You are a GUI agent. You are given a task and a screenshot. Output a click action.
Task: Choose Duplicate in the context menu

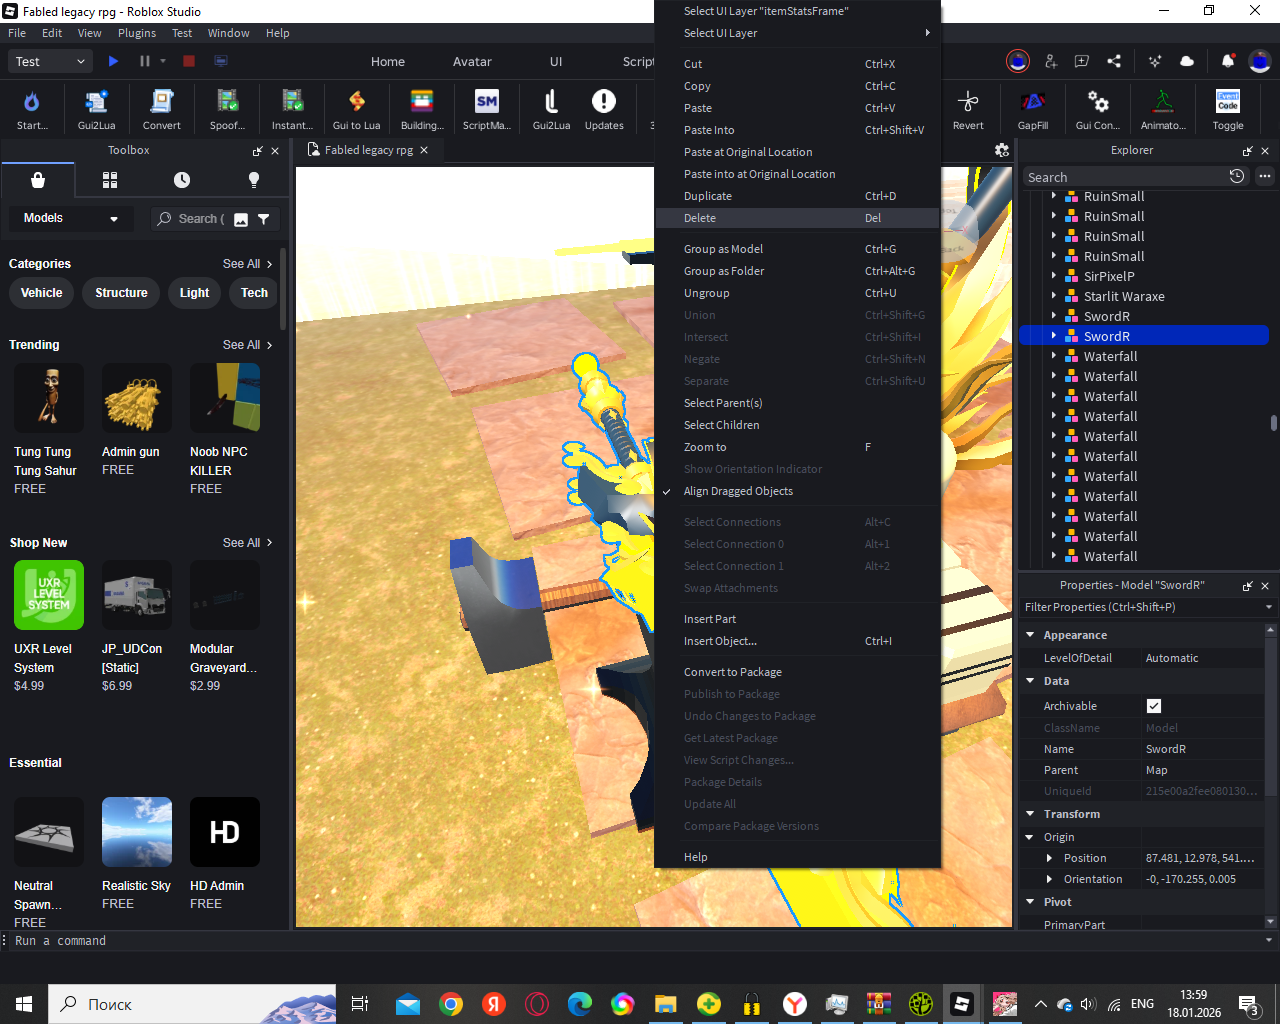click(x=797, y=196)
